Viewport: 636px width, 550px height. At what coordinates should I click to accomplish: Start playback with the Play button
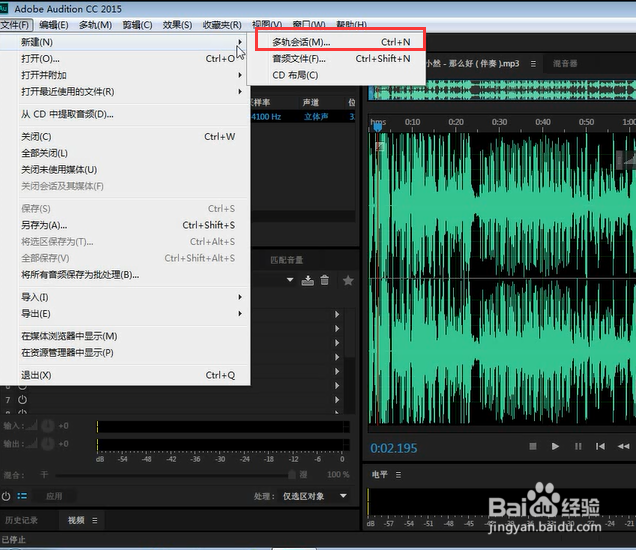click(555, 447)
